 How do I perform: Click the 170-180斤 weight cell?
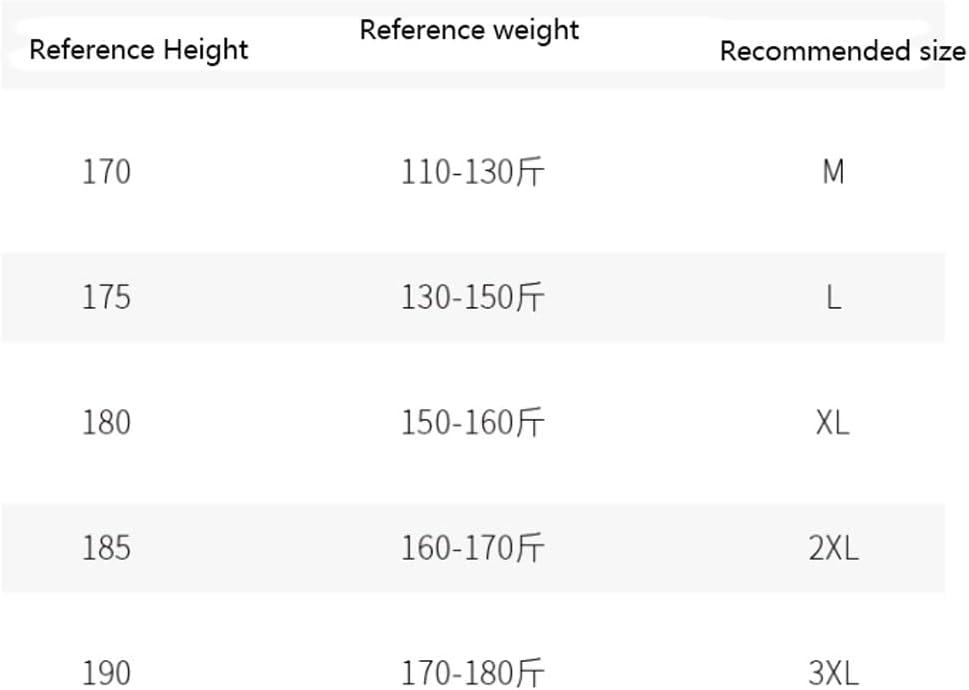[x=473, y=672]
